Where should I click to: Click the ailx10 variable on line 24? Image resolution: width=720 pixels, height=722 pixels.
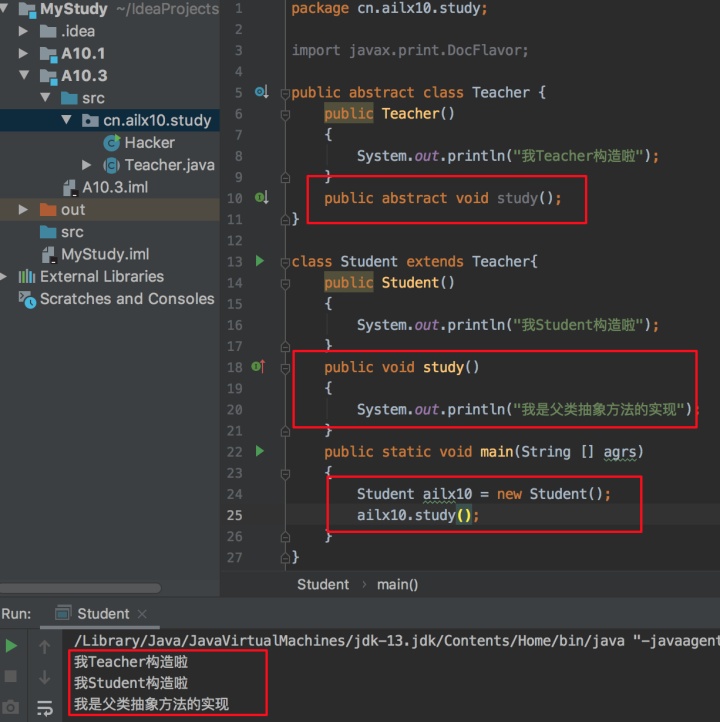coord(447,494)
